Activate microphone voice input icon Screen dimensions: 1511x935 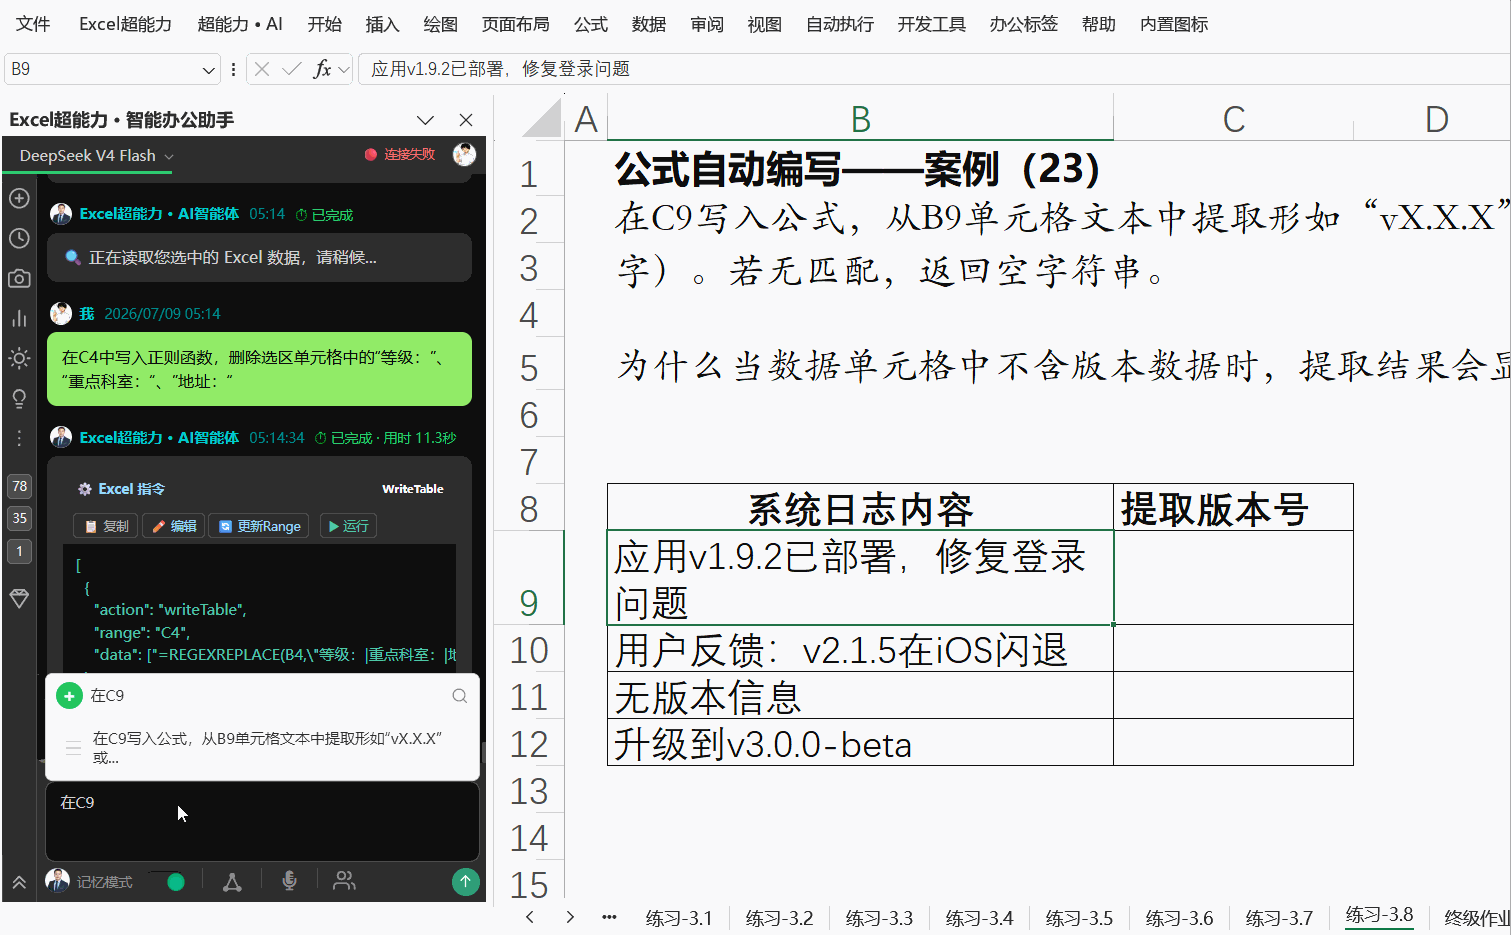click(289, 881)
